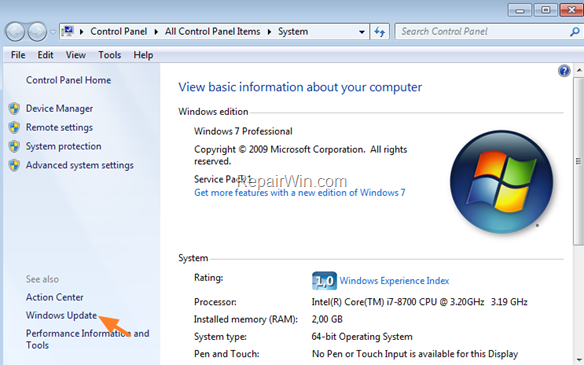Viewport: 584px width, 365px height.
Task: Refresh the page using the refresh icon
Action: tap(380, 32)
